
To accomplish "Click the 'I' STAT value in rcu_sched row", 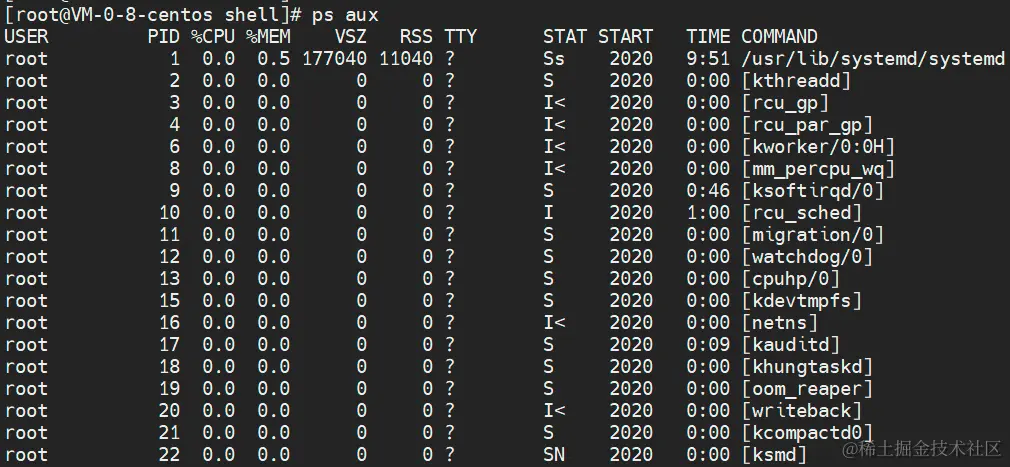I will coord(548,213).
